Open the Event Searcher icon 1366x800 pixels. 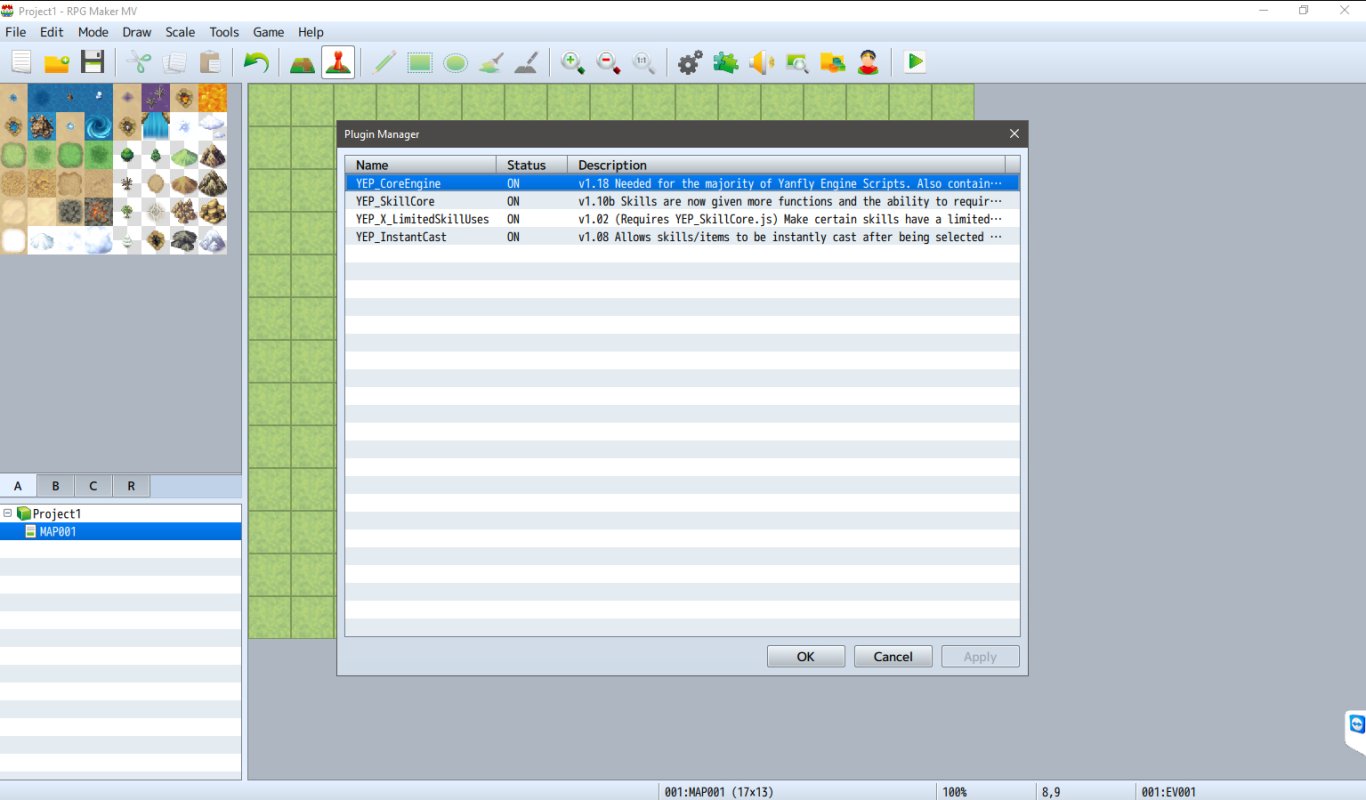pyautogui.click(x=797, y=62)
